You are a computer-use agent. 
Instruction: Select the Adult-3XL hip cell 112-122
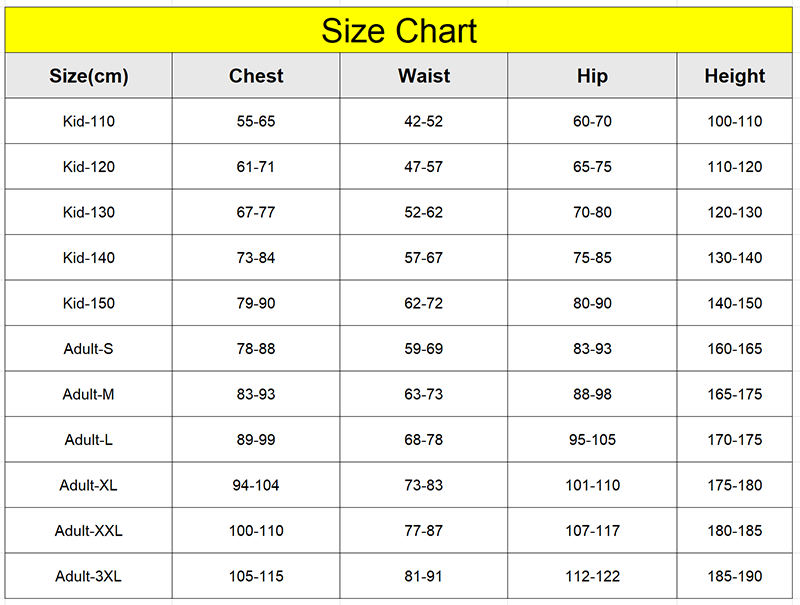[592, 576]
